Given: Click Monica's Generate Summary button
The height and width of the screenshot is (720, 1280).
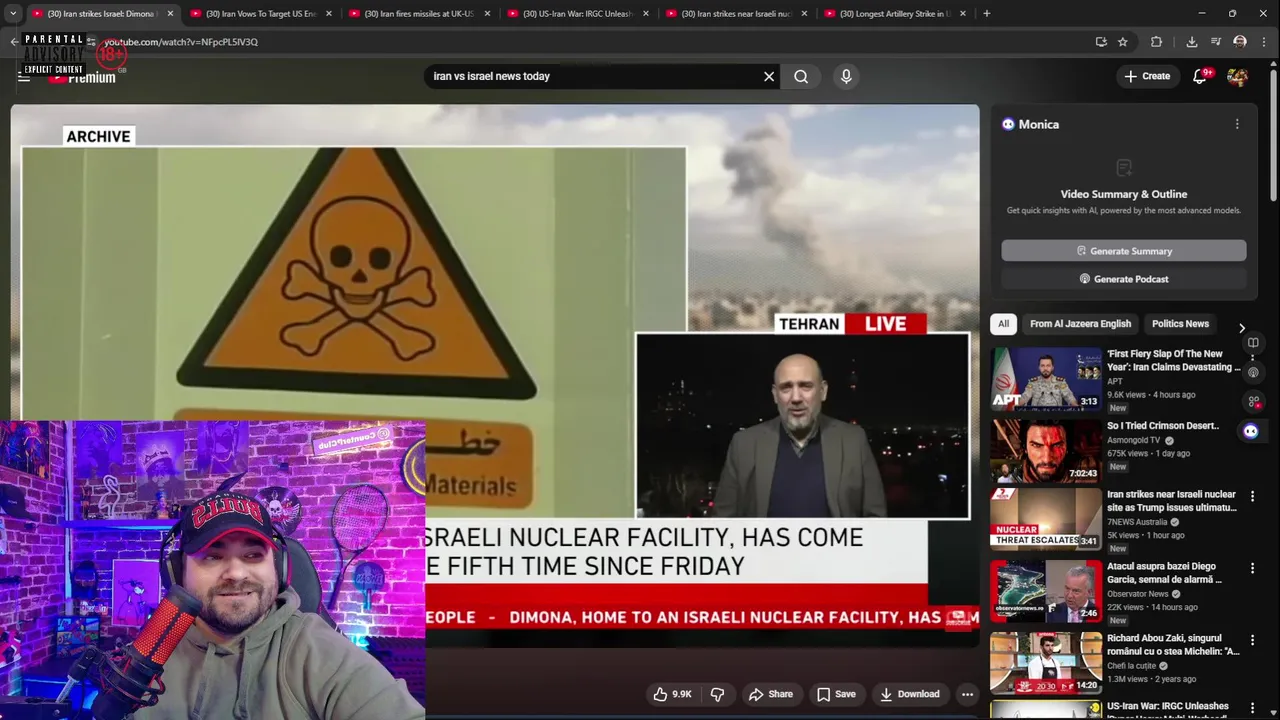Looking at the screenshot, I should tap(1124, 251).
